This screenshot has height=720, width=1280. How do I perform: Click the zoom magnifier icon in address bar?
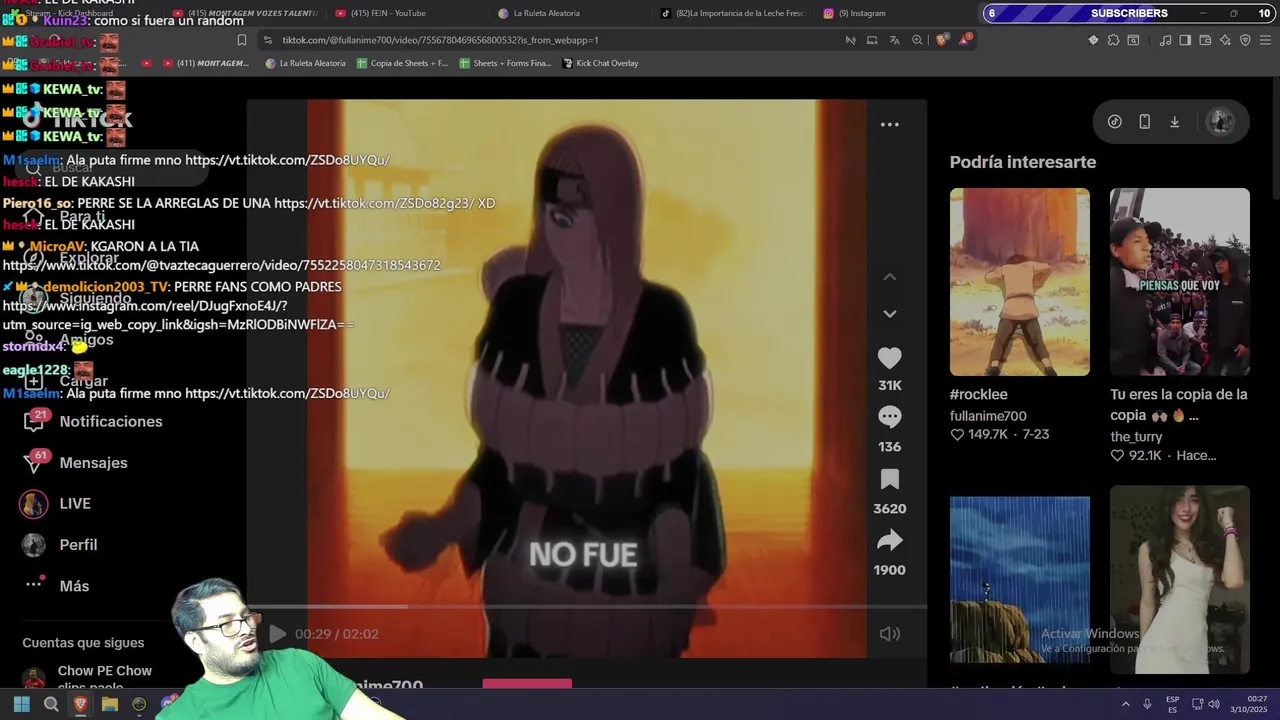pos(917,40)
